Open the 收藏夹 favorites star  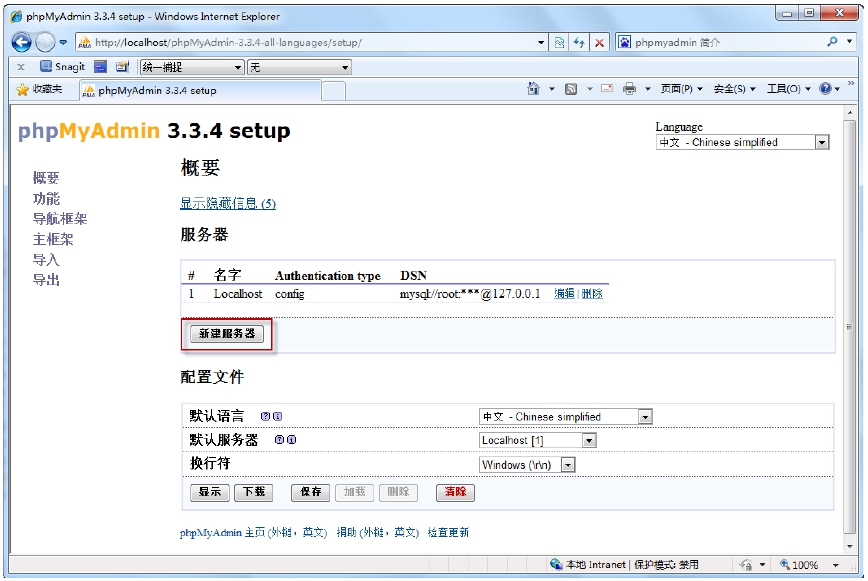[x=39, y=89]
